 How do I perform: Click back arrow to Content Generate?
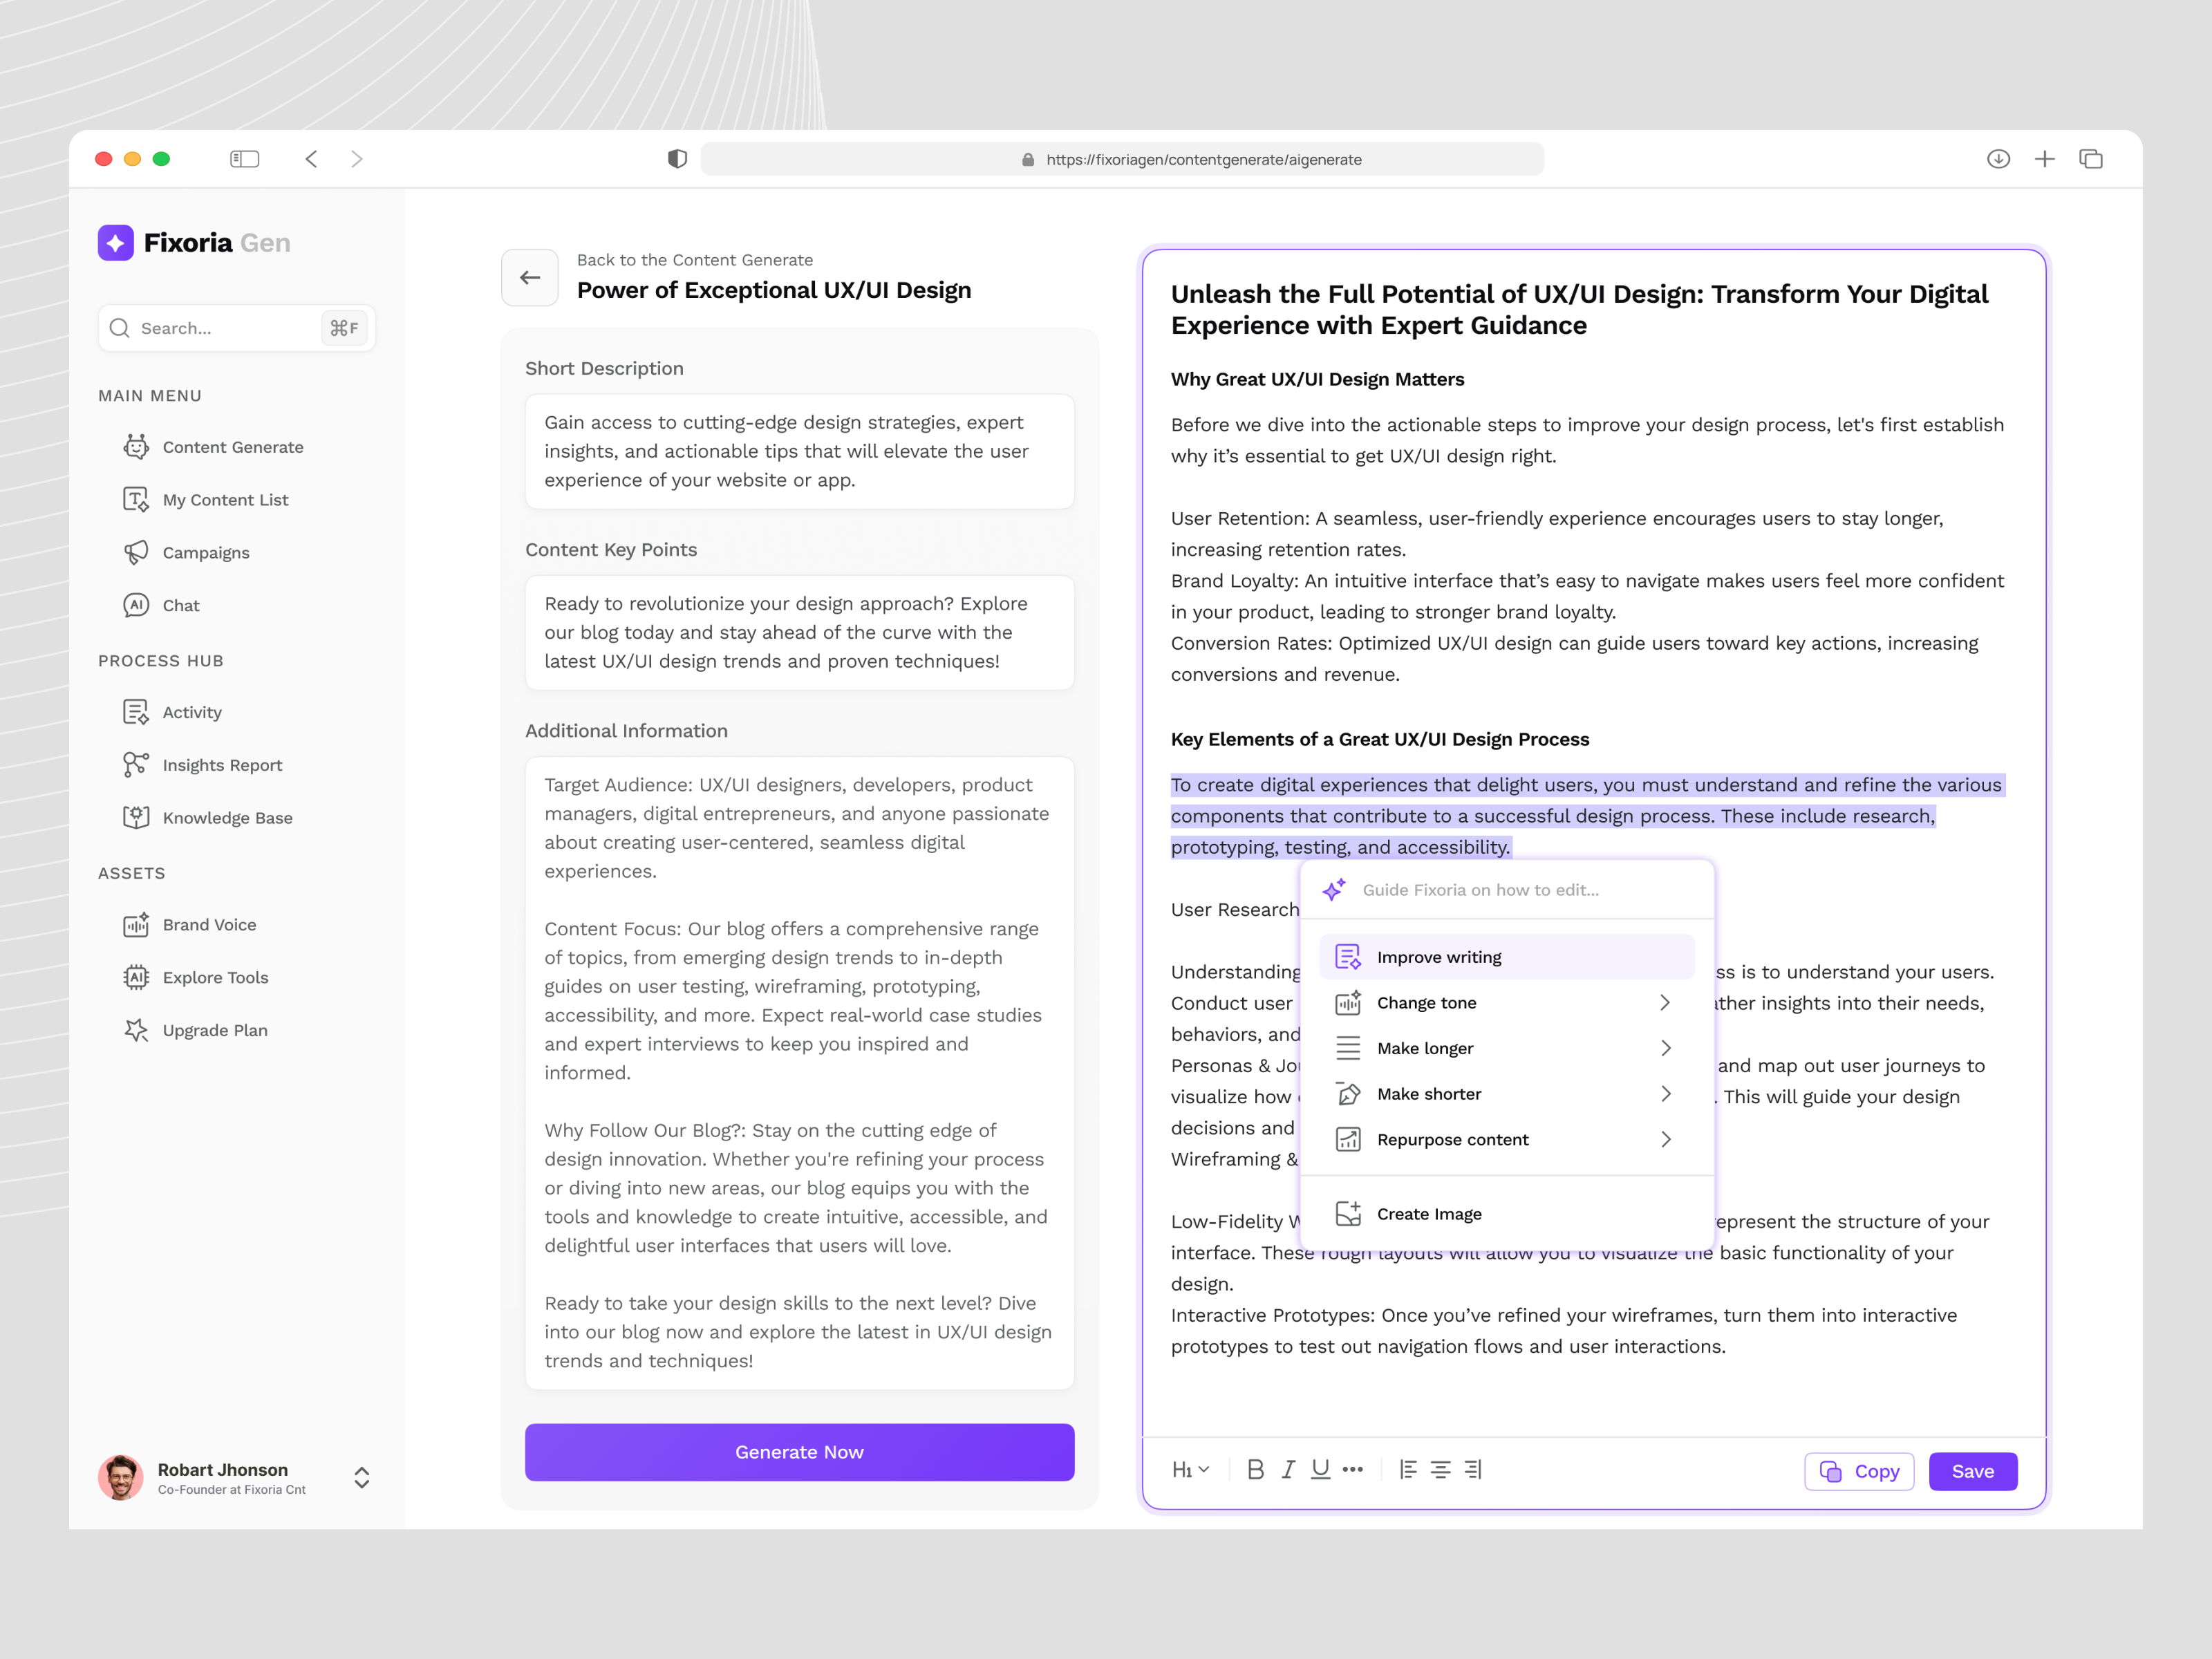point(530,277)
